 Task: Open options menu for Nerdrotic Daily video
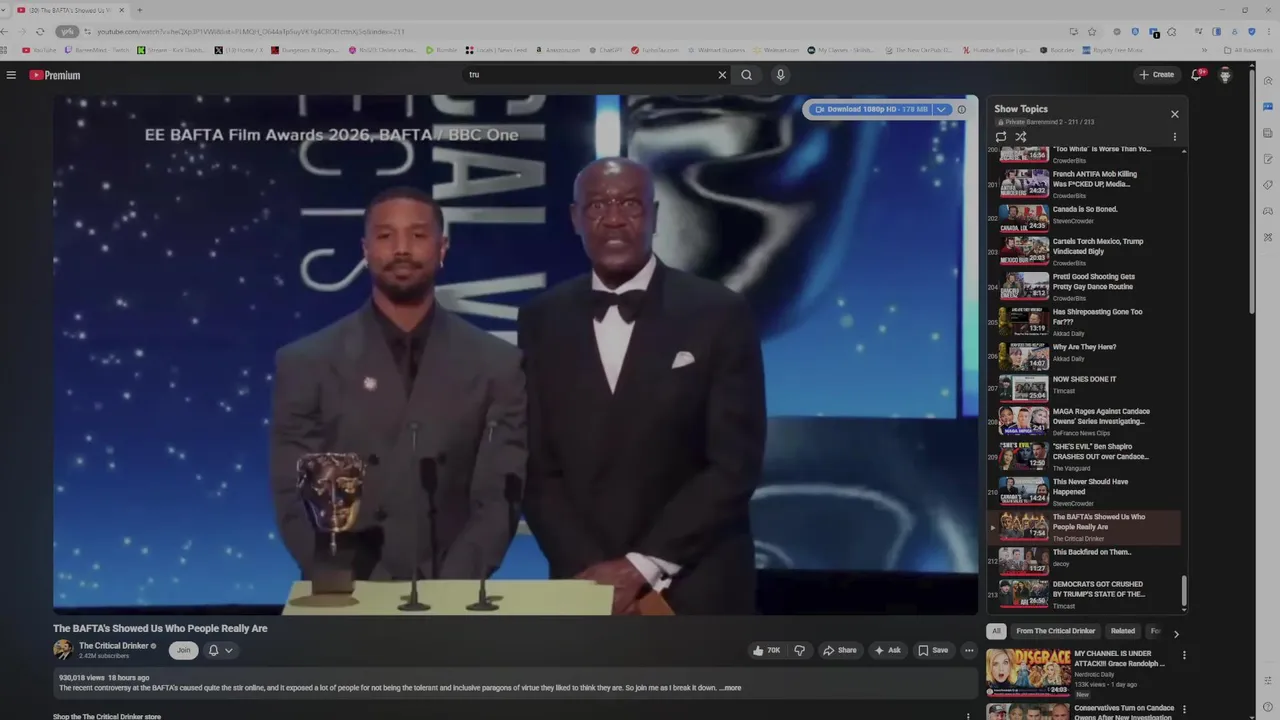1184,655
